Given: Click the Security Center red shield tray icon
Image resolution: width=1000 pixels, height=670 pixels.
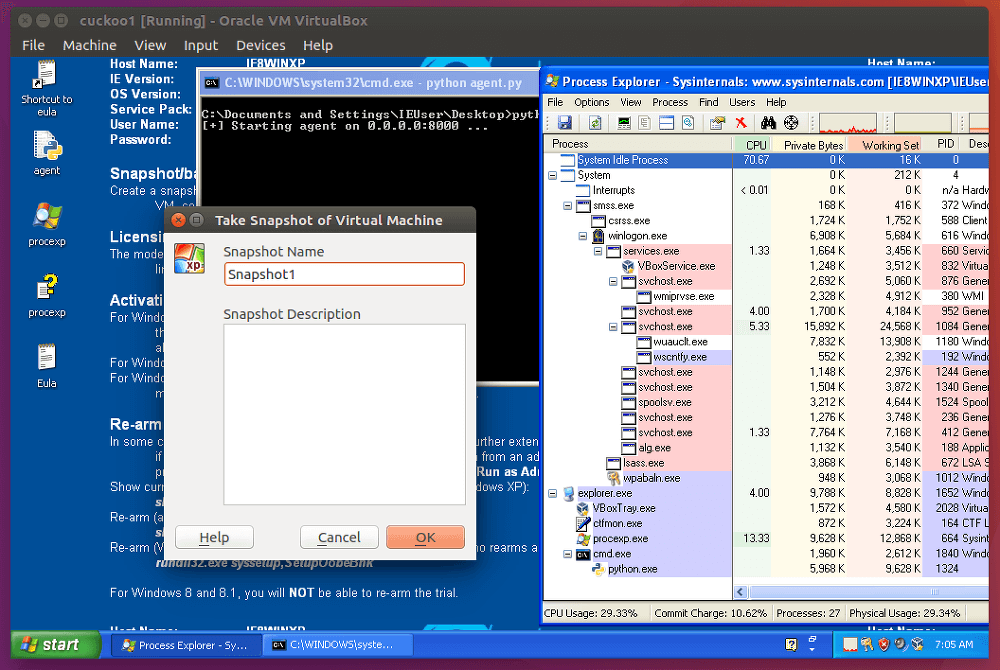Looking at the screenshot, I should pos(883,645).
